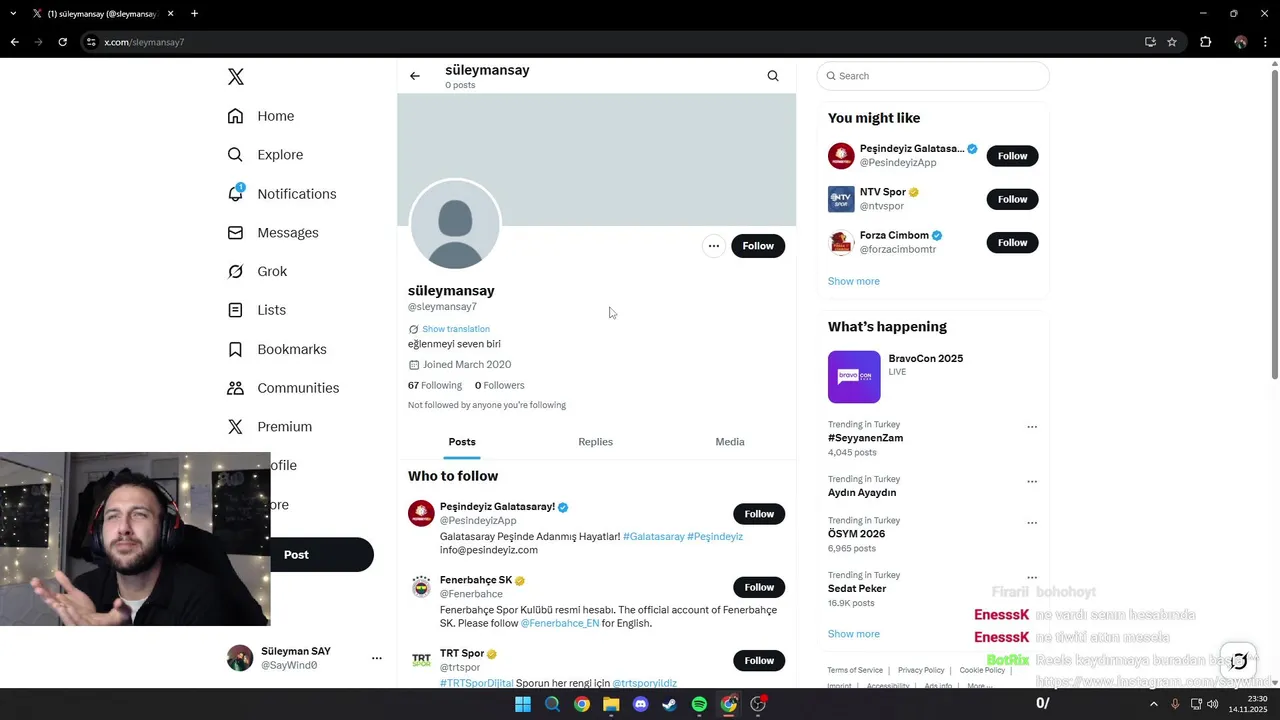1280x720 pixels.
Task: Open more options for ÖSYM 2026 trend
Action: click(x=1032, y=523)
